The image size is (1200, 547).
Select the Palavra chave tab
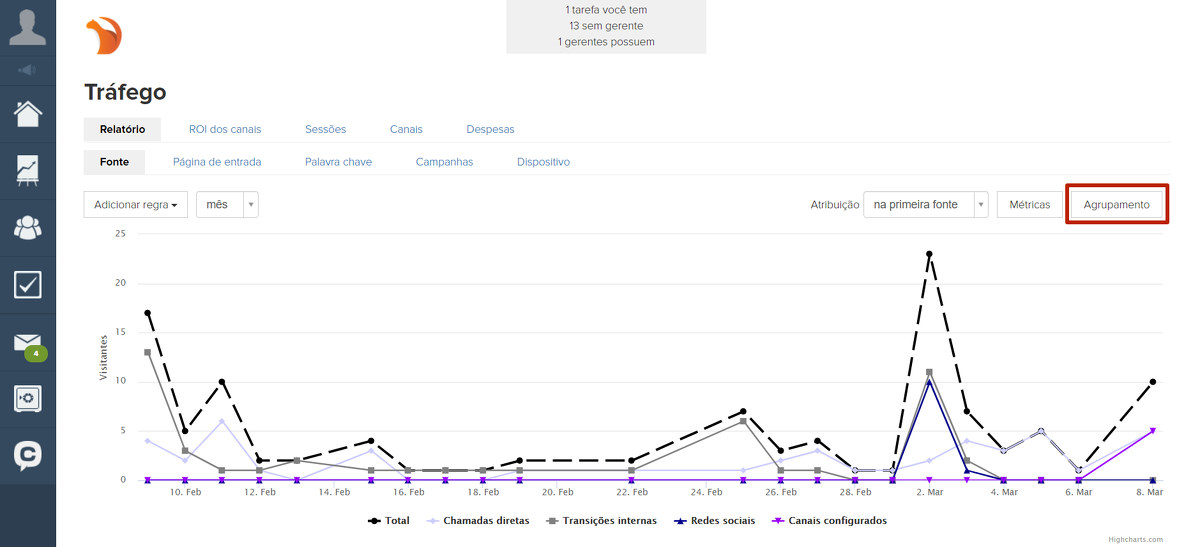[x=338, y=162]
